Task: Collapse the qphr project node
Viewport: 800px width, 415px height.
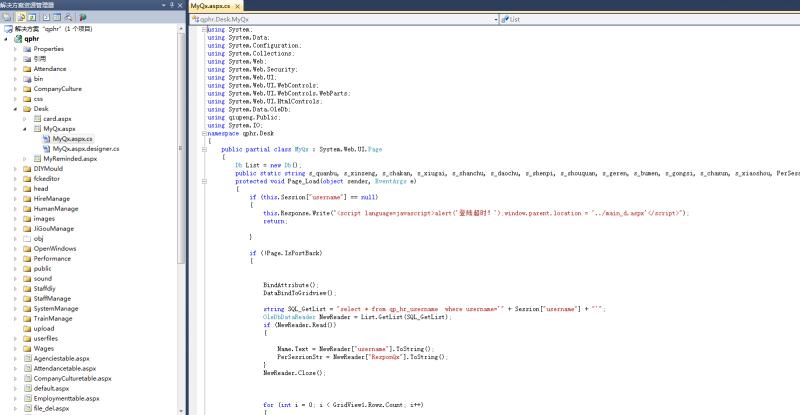Action: 6,39
